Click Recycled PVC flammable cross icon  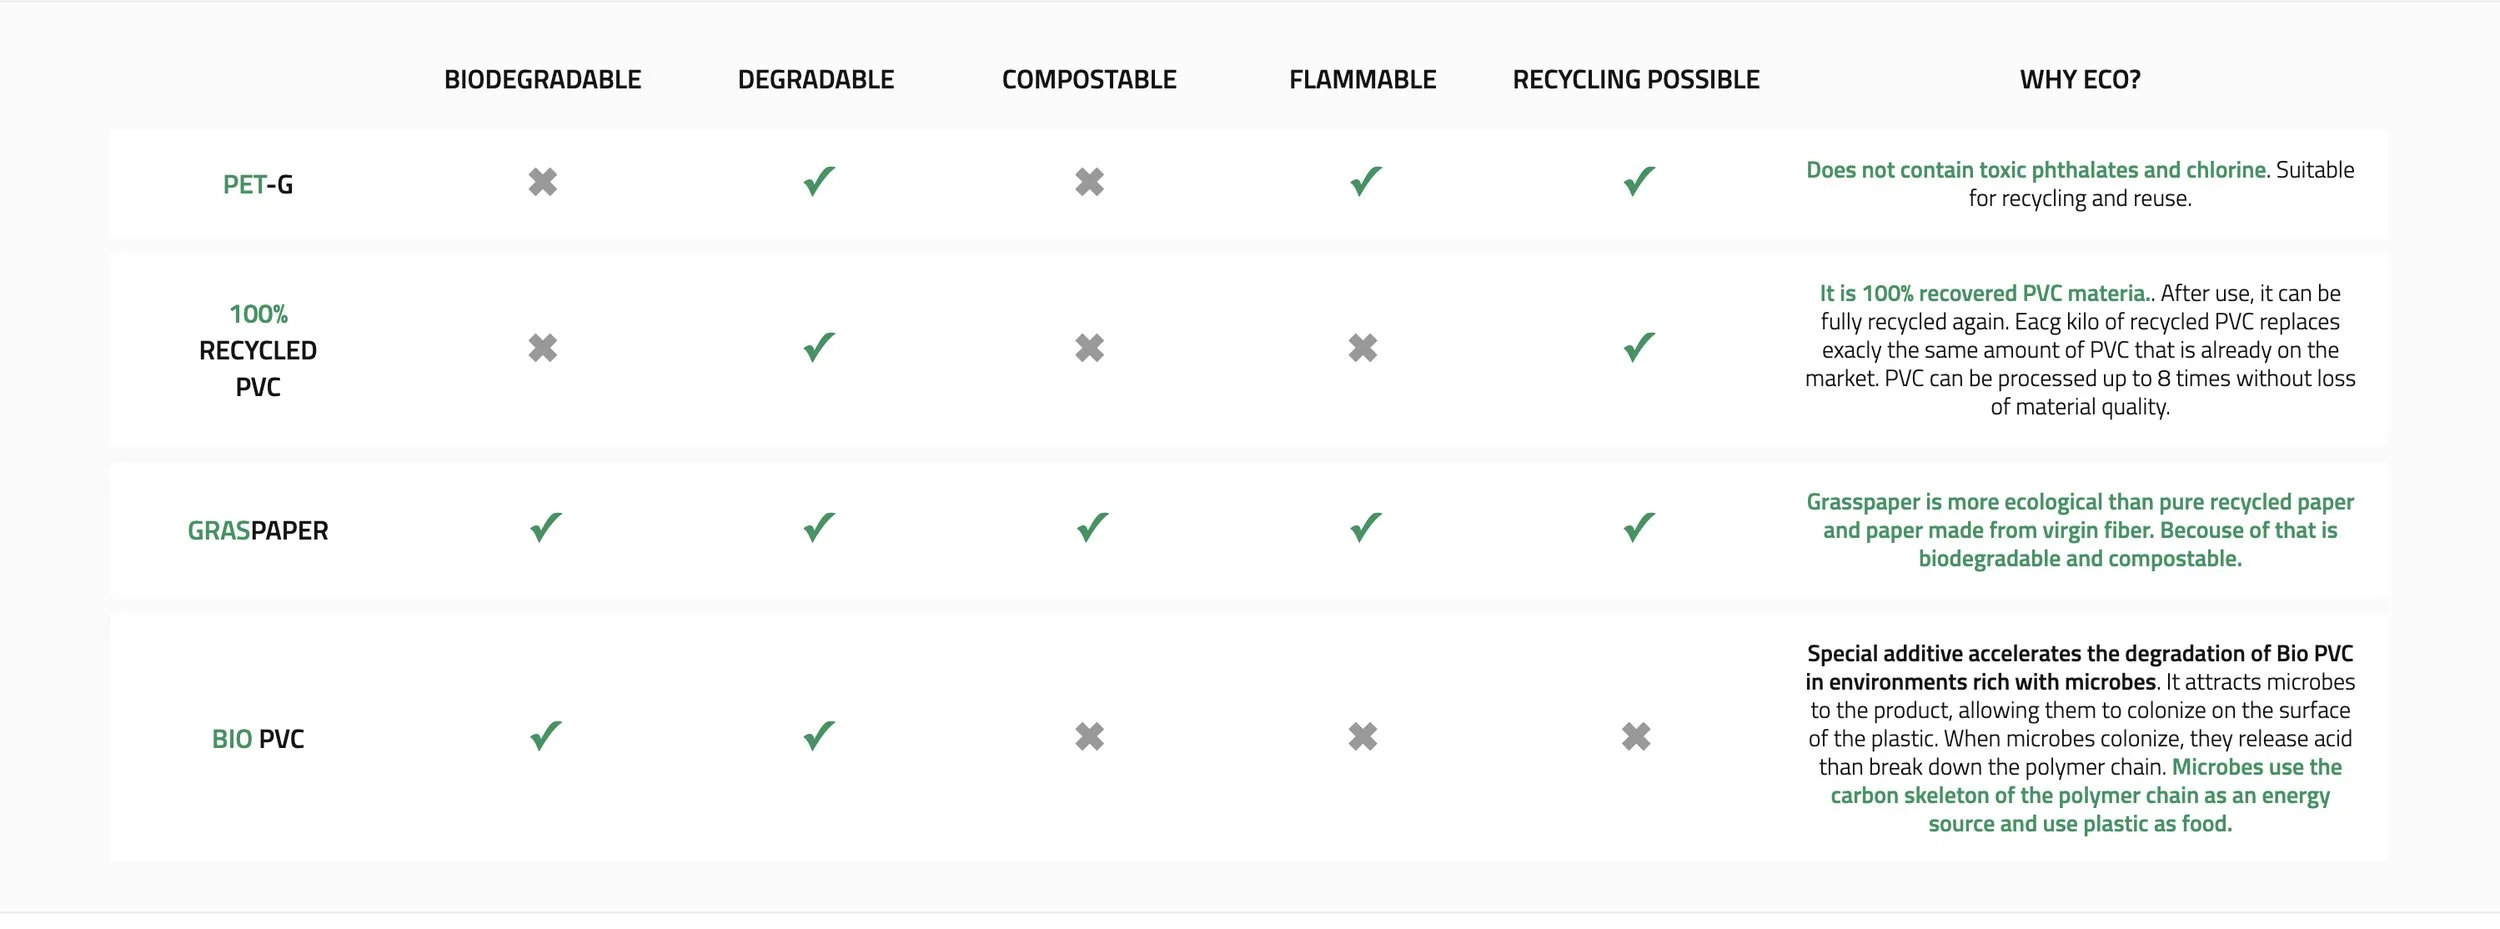click(1363, 348)
